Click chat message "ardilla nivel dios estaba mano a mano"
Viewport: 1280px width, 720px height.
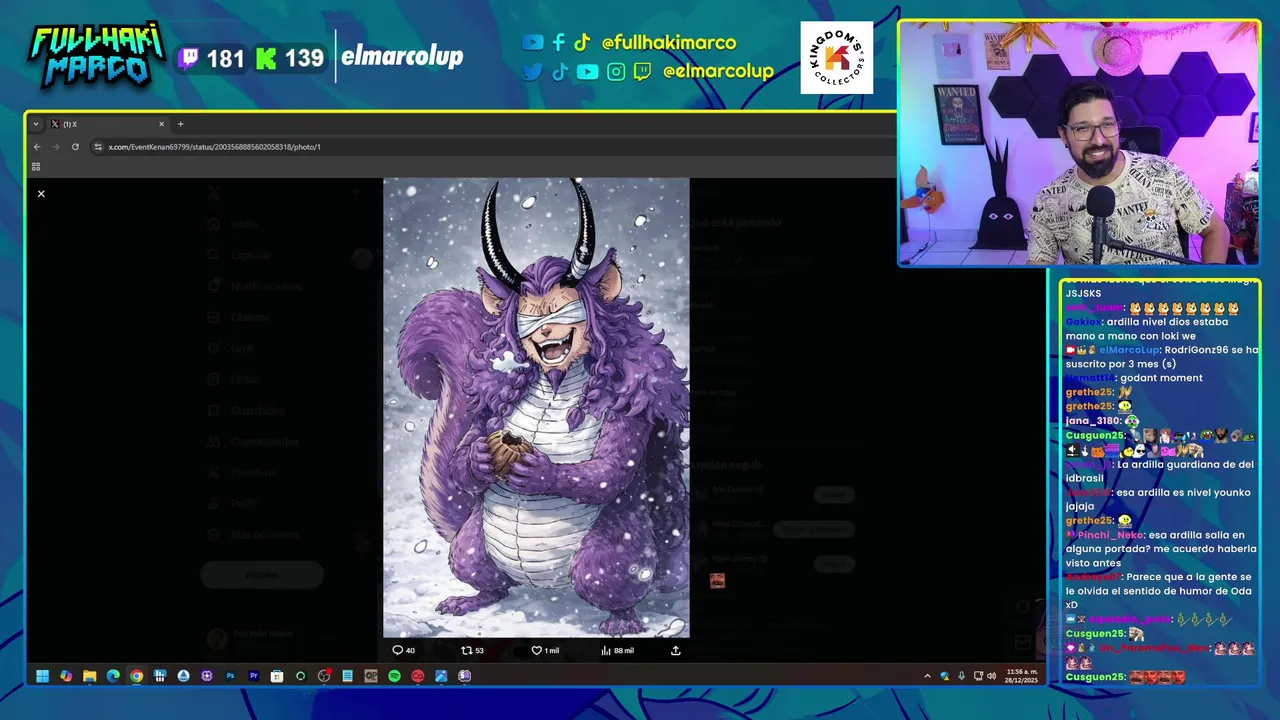1147,329
